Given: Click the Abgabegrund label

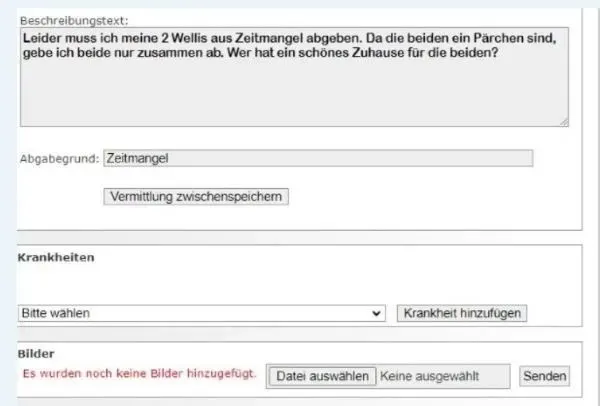Looking at the screenshot, I should (x=59, y=159).
